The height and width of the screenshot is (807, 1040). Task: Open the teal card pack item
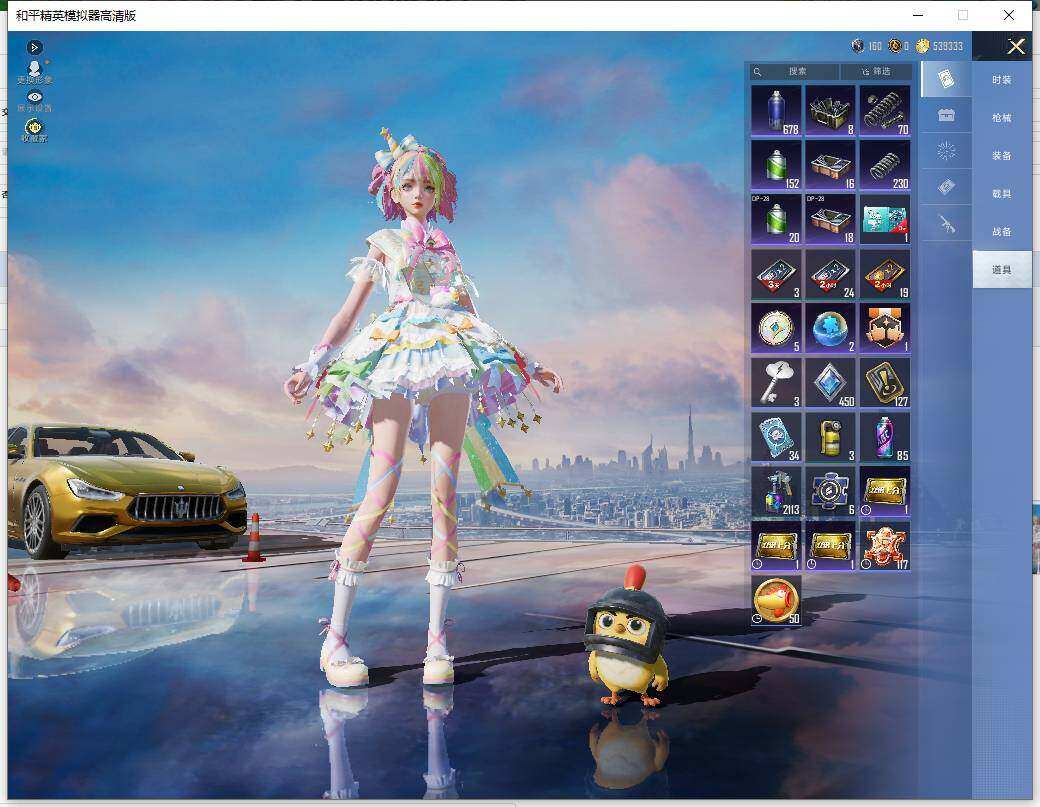click(x=885, y=219)
